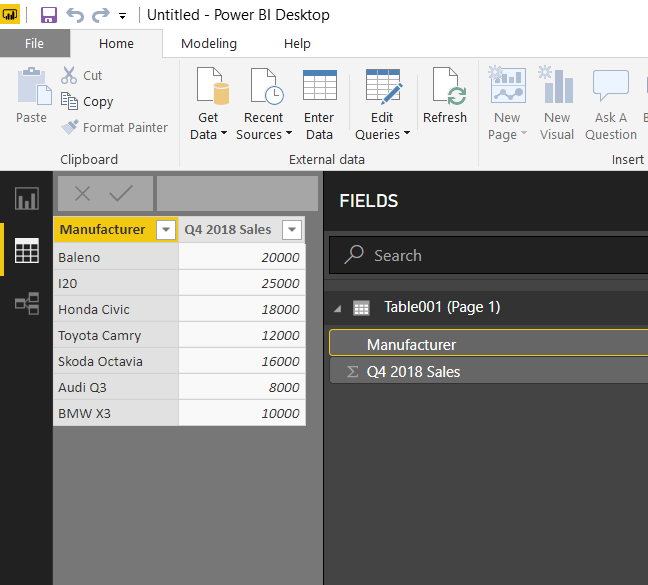Select the Q4 2018 Sales field
The width and height of the screenshot is (648, 585).
tap(489, 371)
